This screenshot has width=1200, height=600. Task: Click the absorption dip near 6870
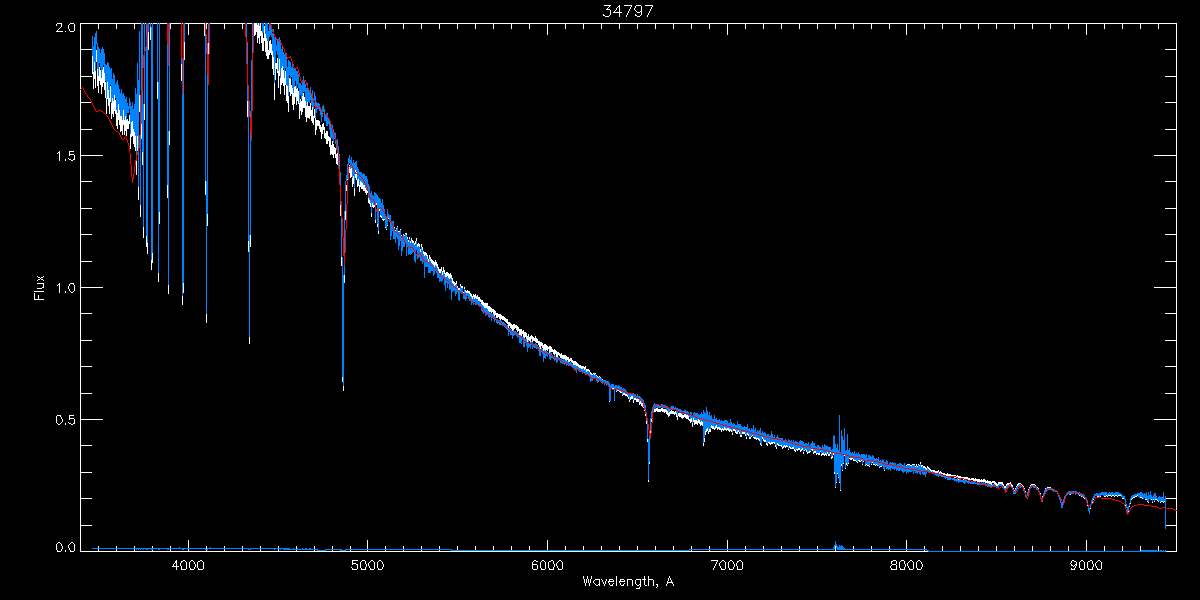(704, 428)
